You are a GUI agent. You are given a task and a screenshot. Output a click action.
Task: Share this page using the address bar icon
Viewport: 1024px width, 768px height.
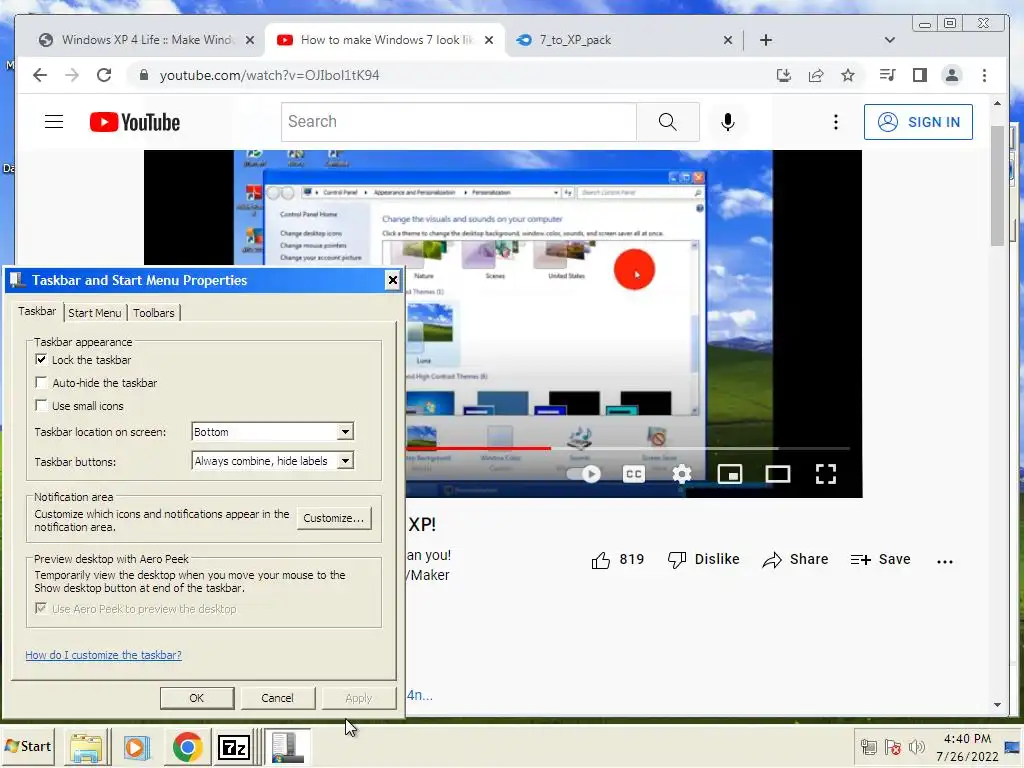[816, 75]
